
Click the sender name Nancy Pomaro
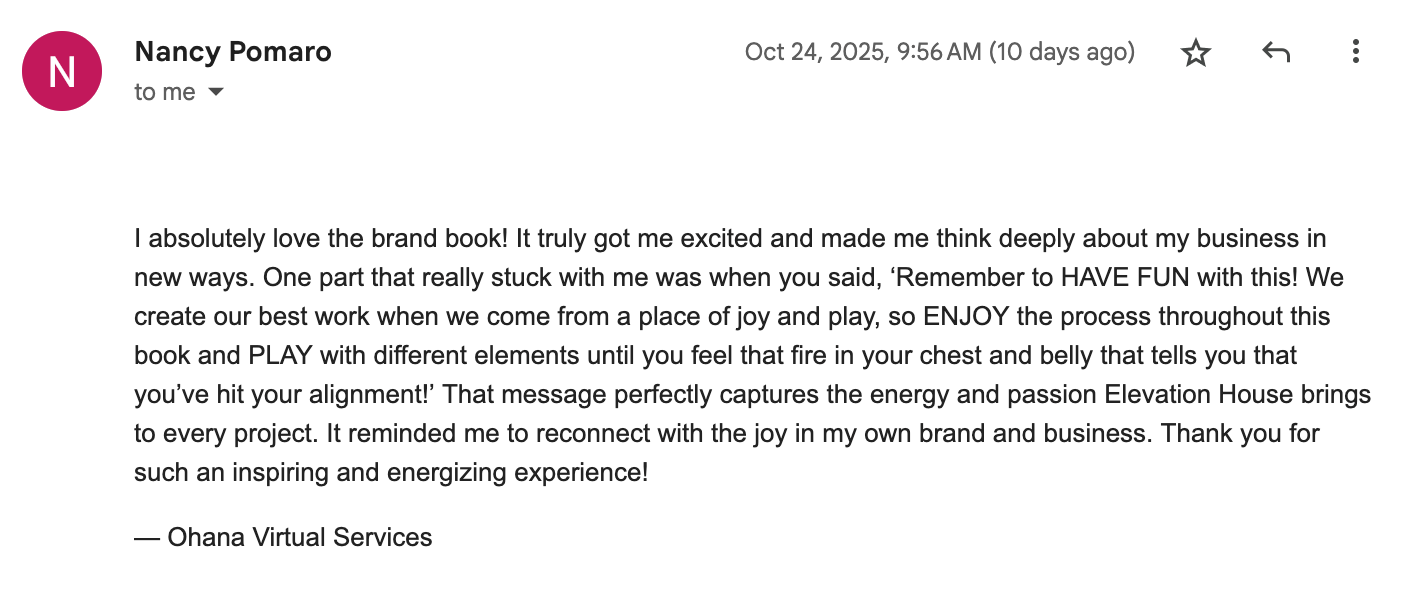coord(232,52)
